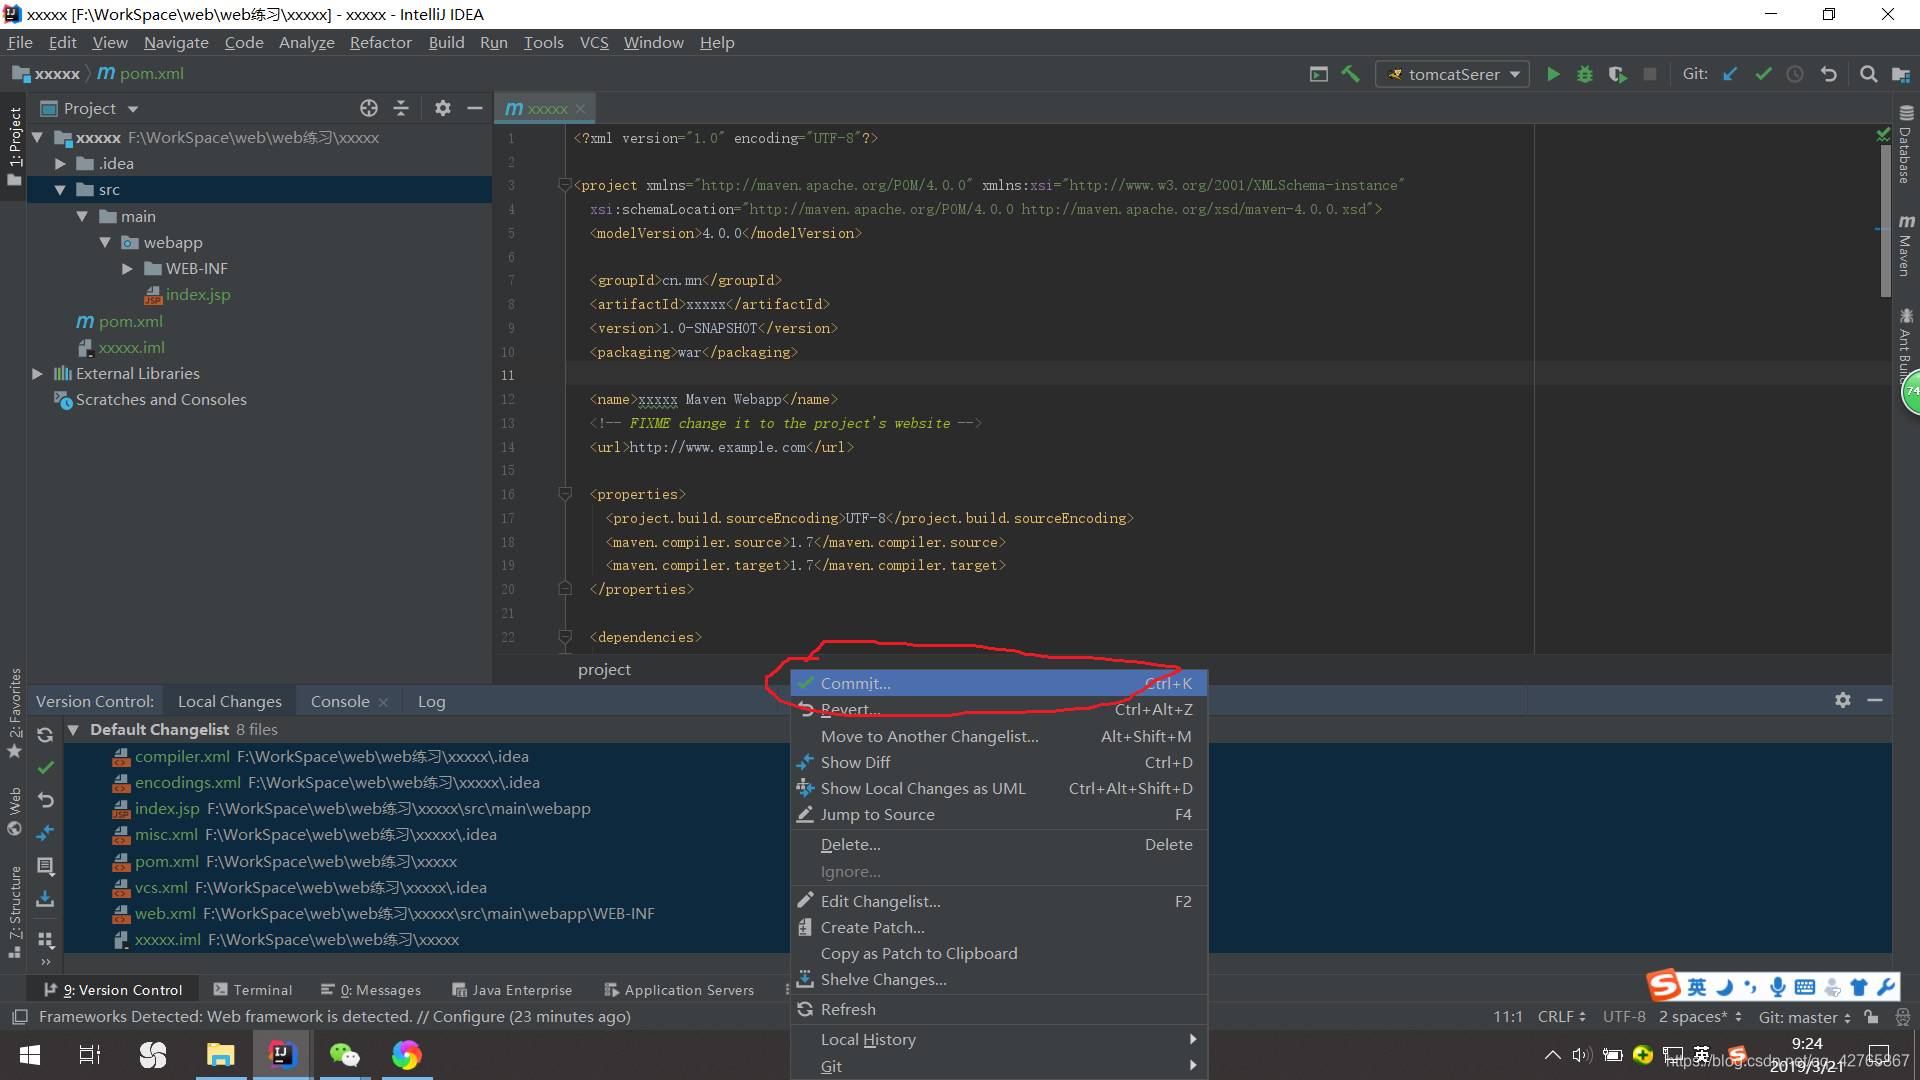This screenshot has width=1920, height=1080.
Task: Click the Build project hammer icon
Action: tap(1351, 74)
